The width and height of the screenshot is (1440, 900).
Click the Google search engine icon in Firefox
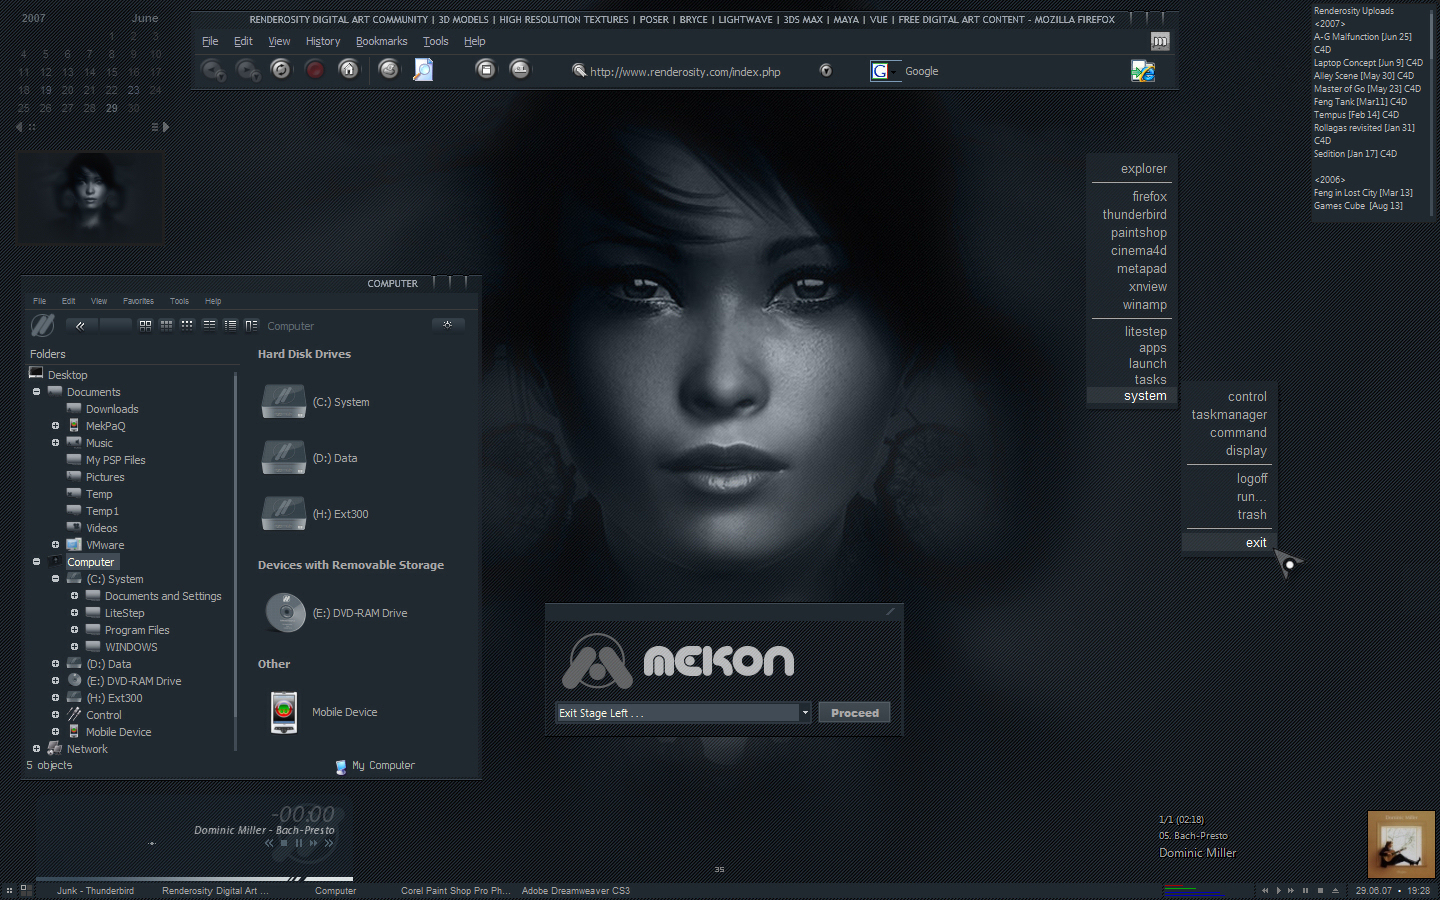(x=880, y=71)
